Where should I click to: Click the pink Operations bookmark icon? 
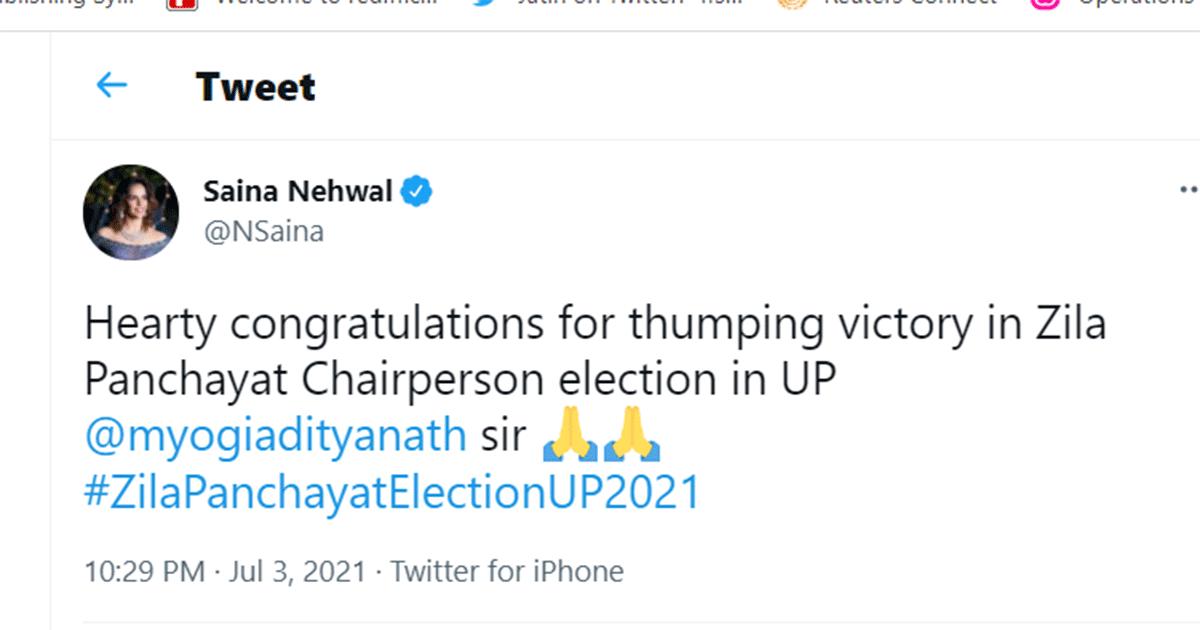tap(1045, 5)
